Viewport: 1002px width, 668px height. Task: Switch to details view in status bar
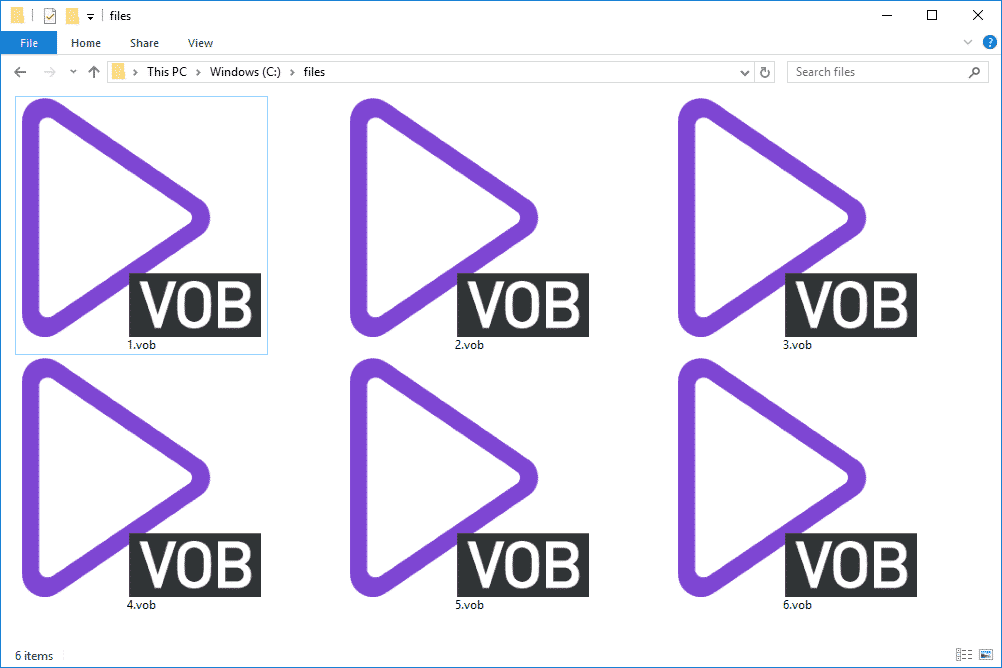coord(966,655)
